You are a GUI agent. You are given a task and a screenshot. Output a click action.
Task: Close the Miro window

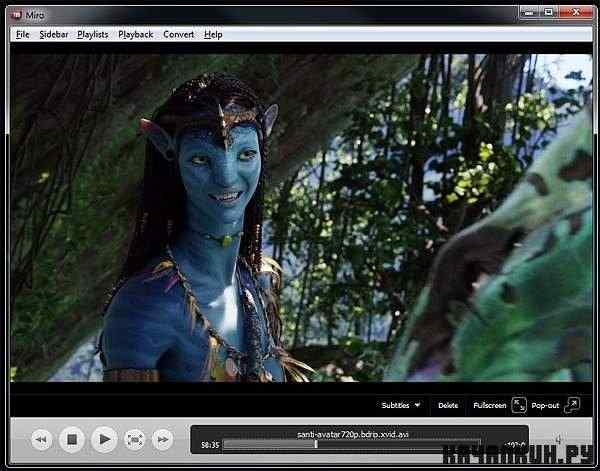pos(576,13)
